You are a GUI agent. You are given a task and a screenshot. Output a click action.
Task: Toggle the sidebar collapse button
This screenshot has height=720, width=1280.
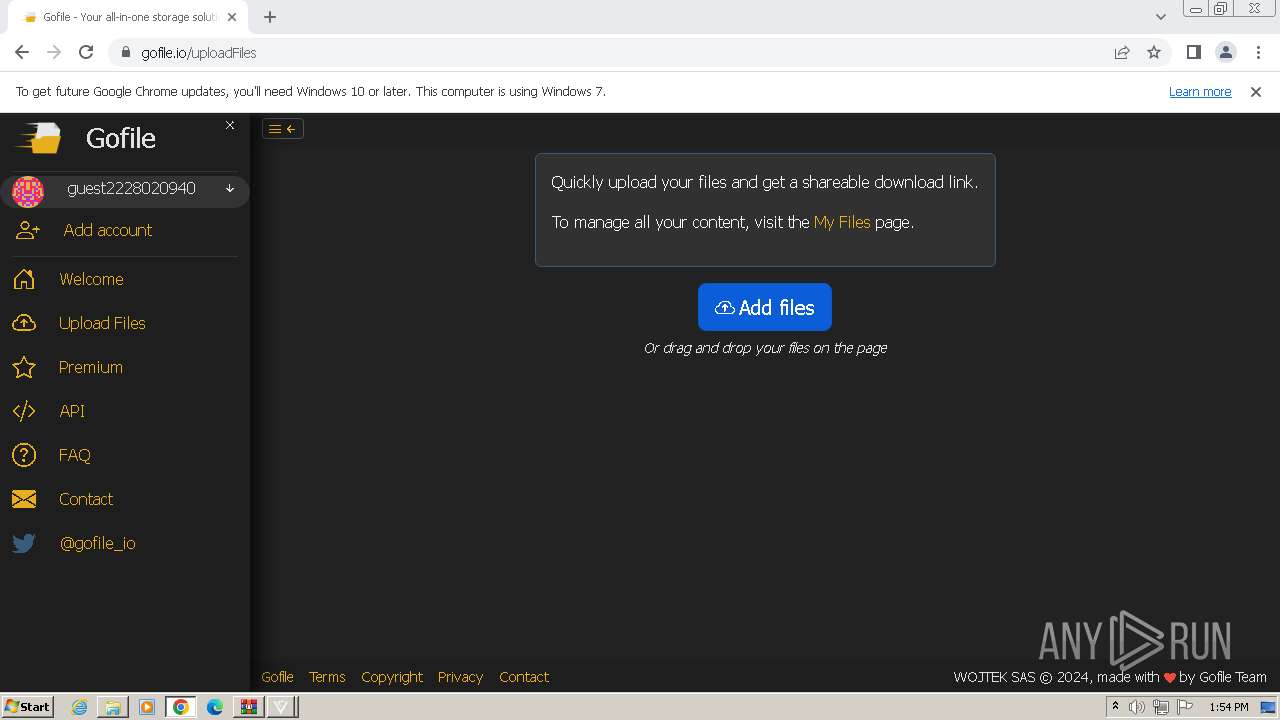(283, 128)
